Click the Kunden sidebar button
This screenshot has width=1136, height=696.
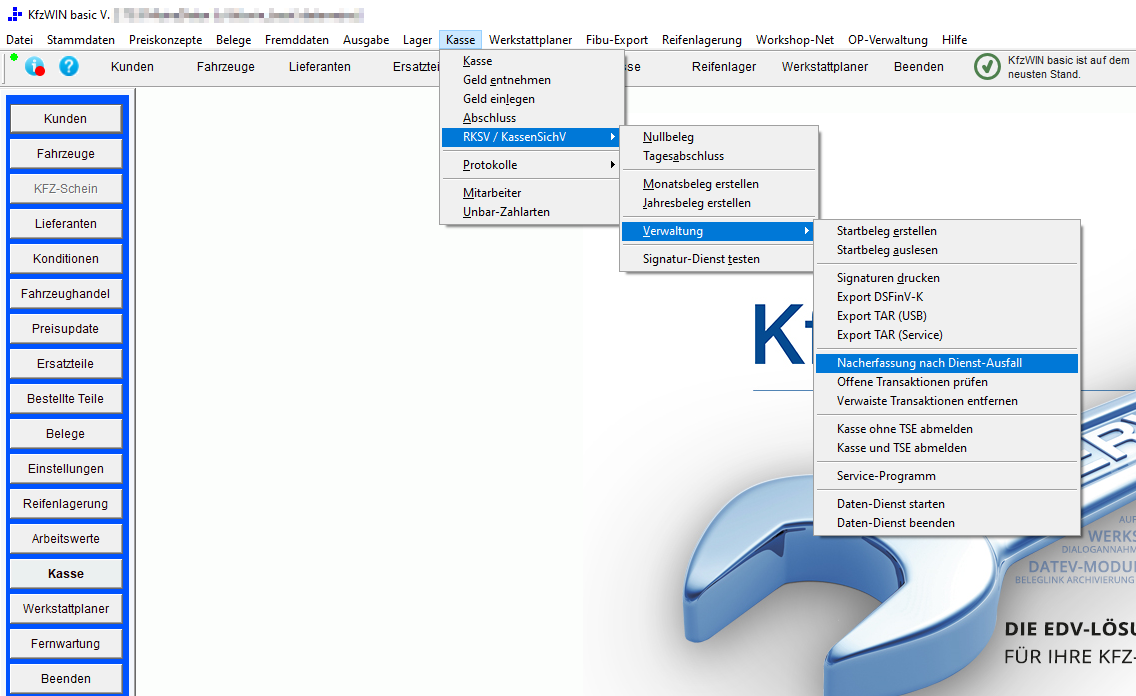pyautogui.click(x=65, y=119)
